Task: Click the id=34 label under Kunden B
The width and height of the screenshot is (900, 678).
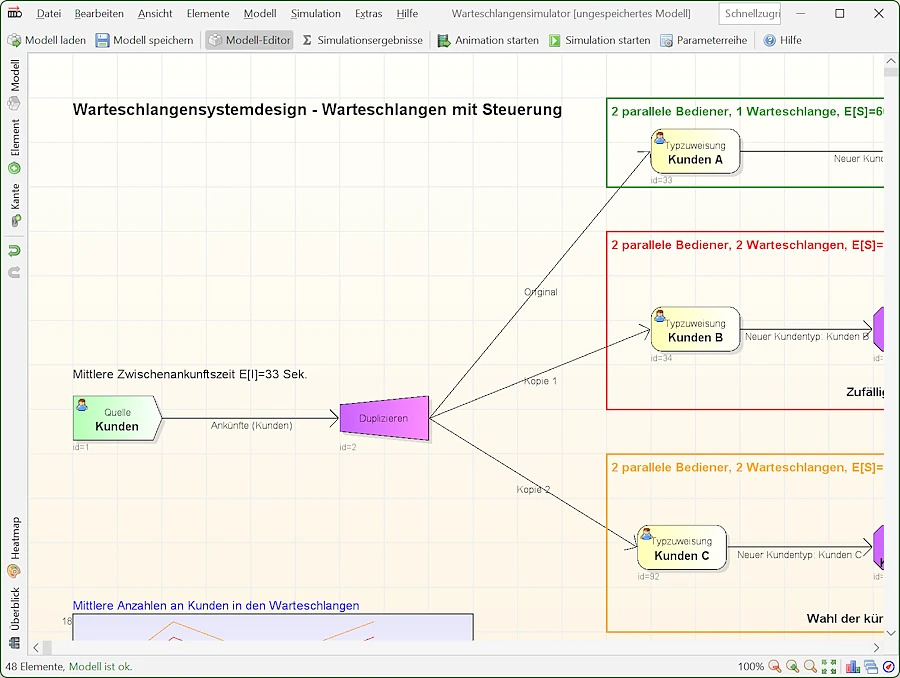Action: tap(661, 358)
